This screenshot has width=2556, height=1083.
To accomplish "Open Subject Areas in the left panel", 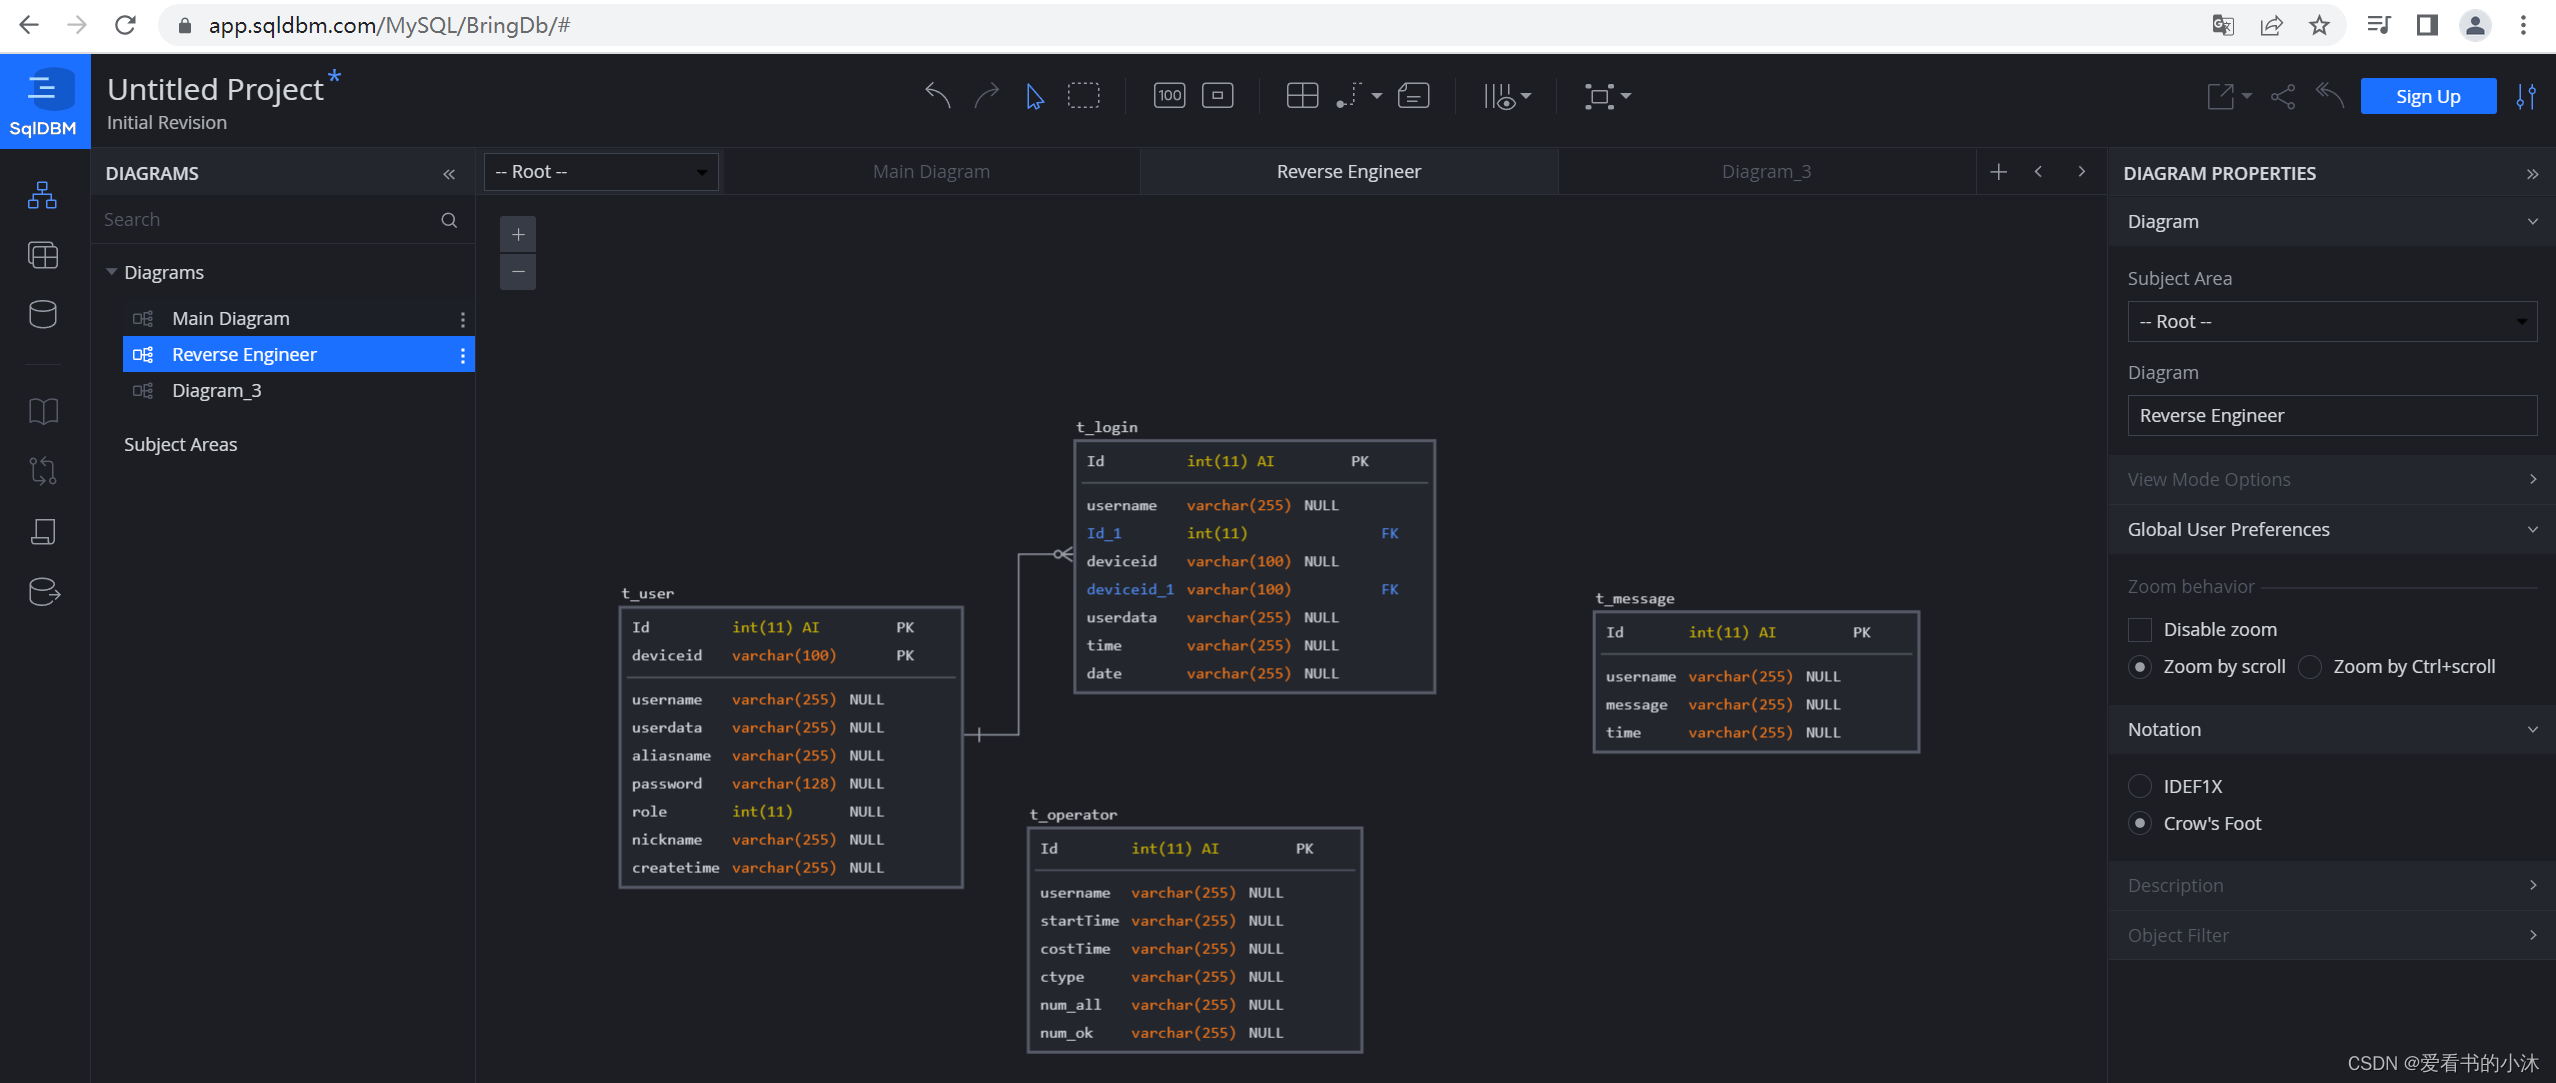I will click(x=181, y=445).
